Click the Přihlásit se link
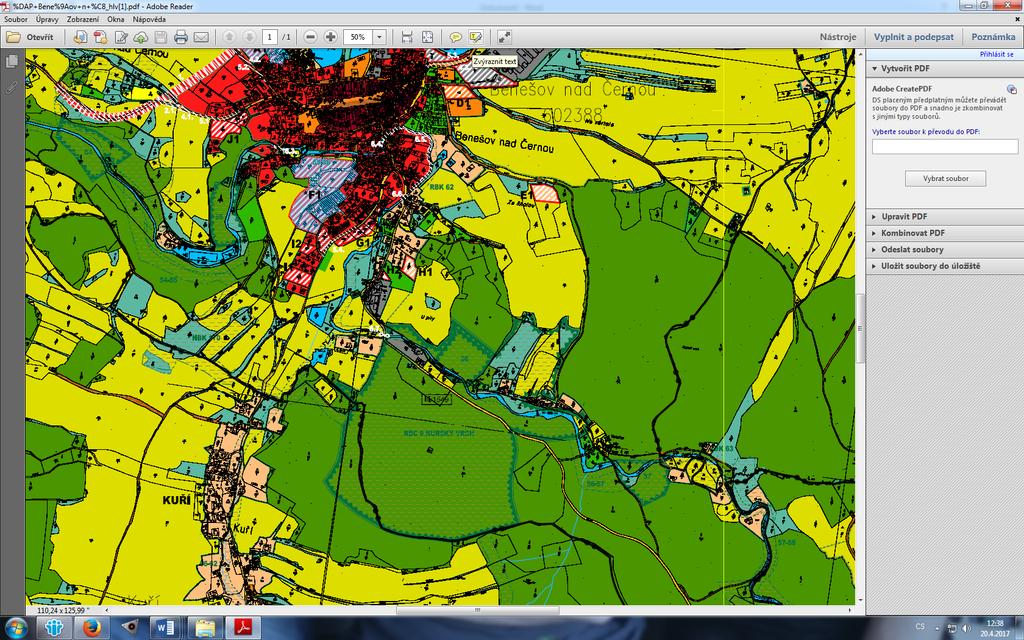Screen dimensions: 1024x640 997,55
